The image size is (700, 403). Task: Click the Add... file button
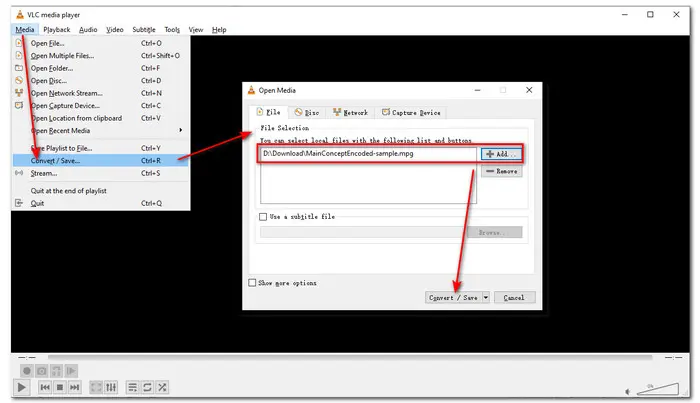pos(501,154)
